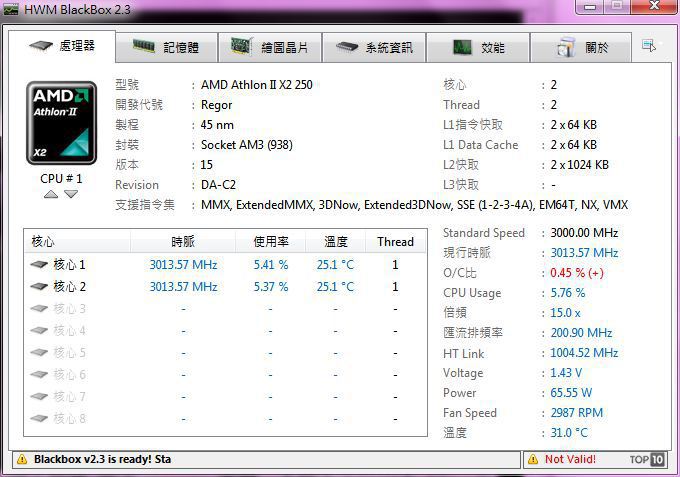This screenshot has width=680, height=477.
Task: Click the greyed 核心 7 chip icon
Action: (39, 396)
